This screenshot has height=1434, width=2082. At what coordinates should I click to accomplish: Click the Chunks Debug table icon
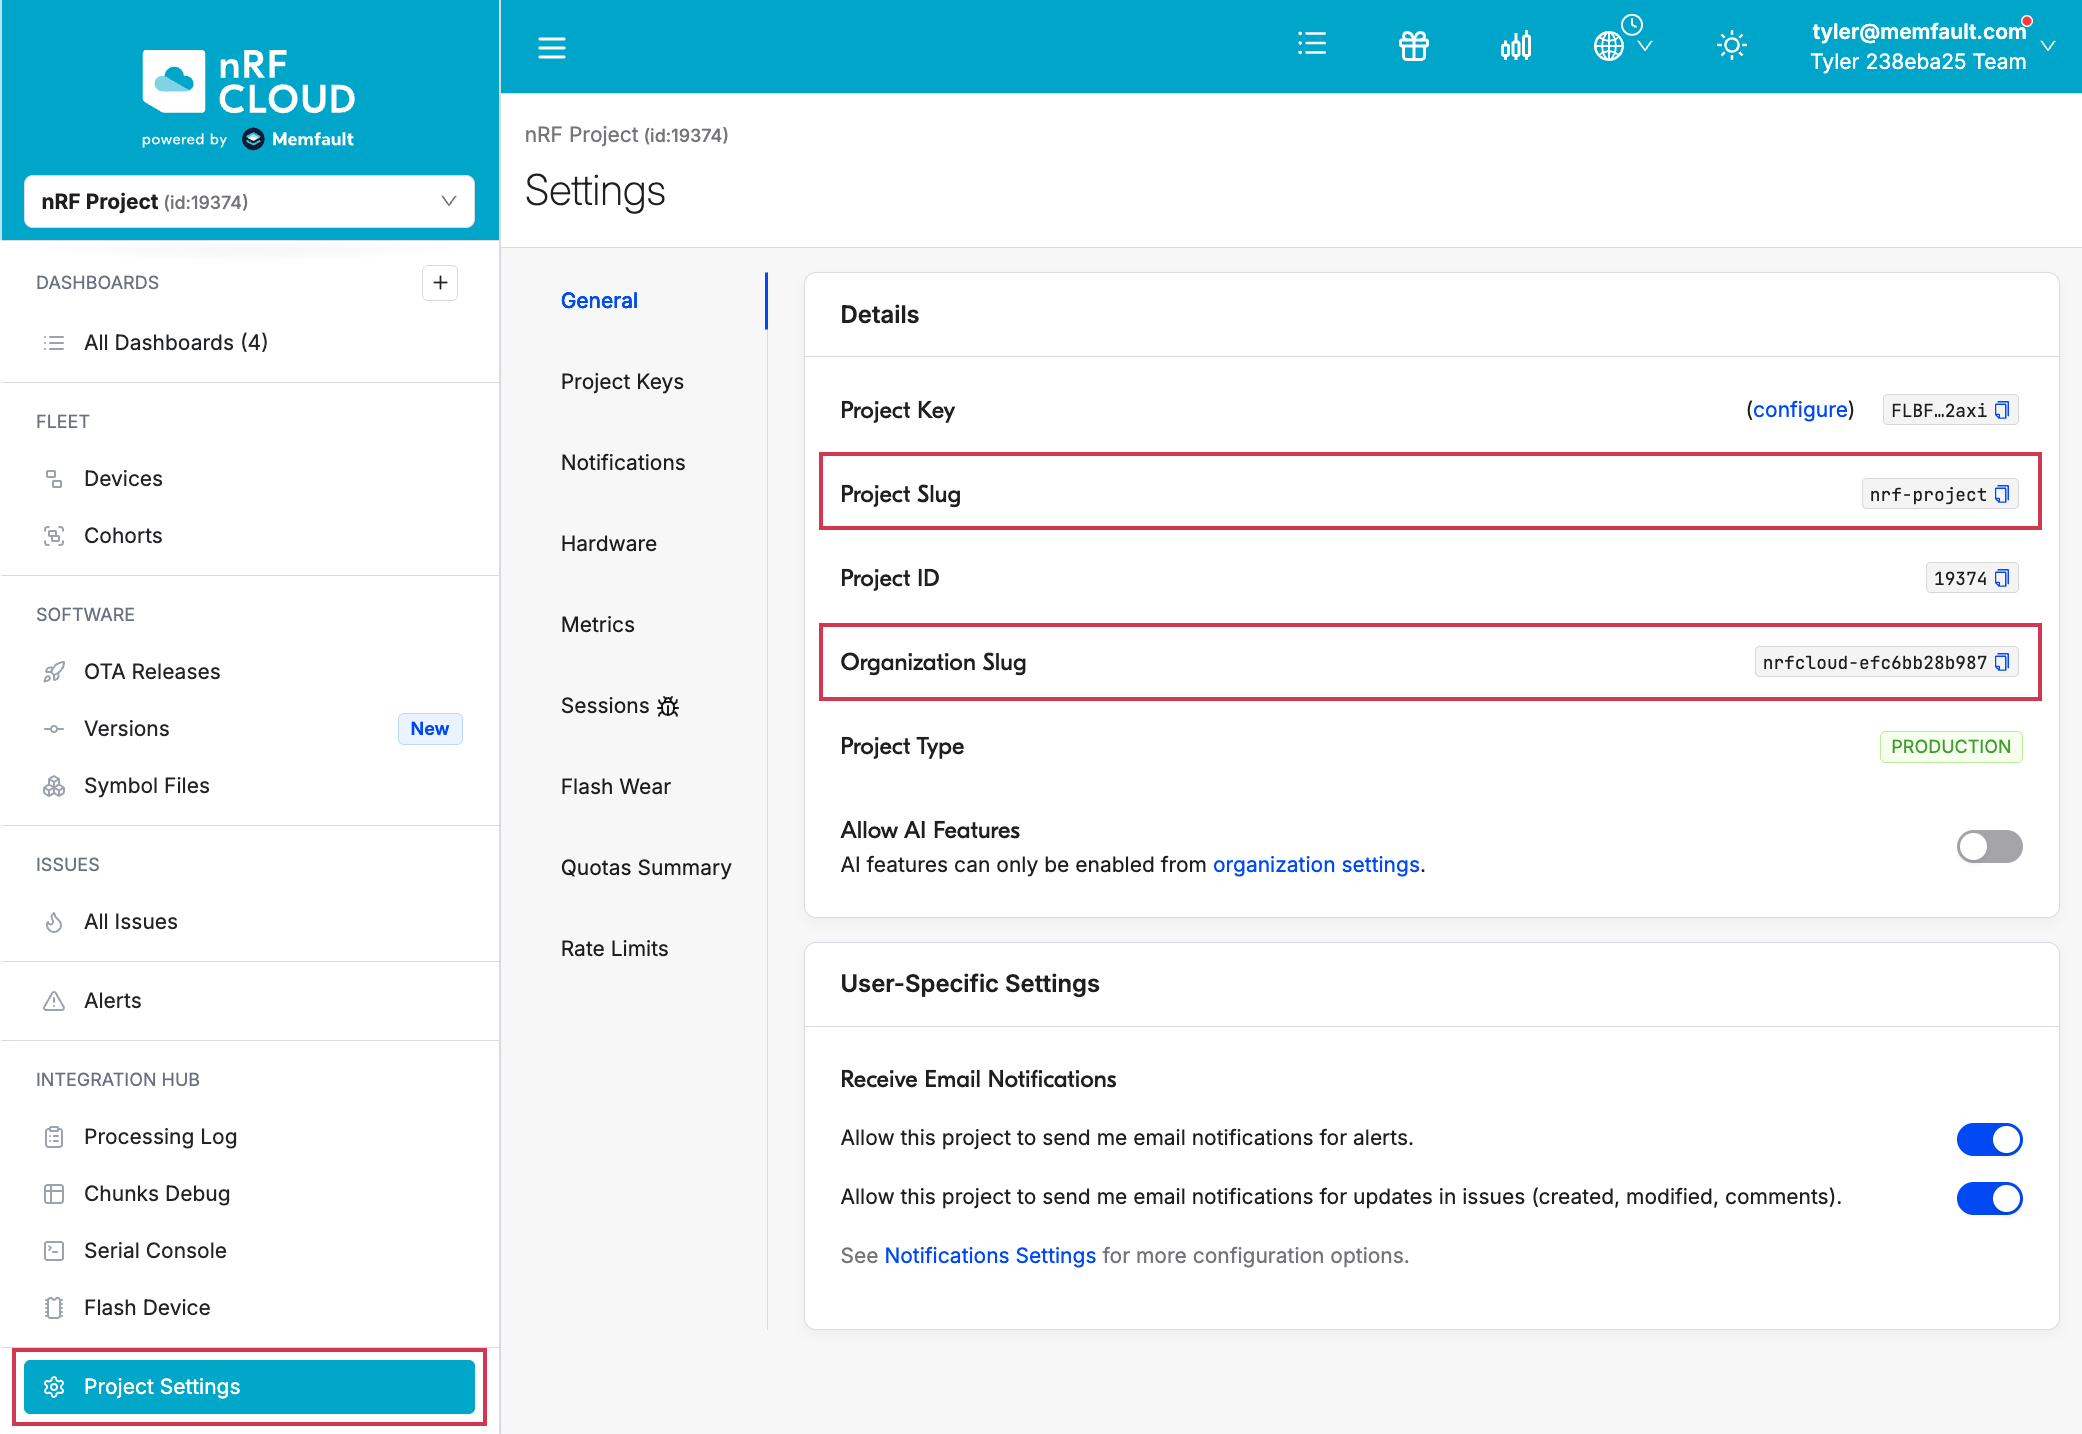[54, 1194]
